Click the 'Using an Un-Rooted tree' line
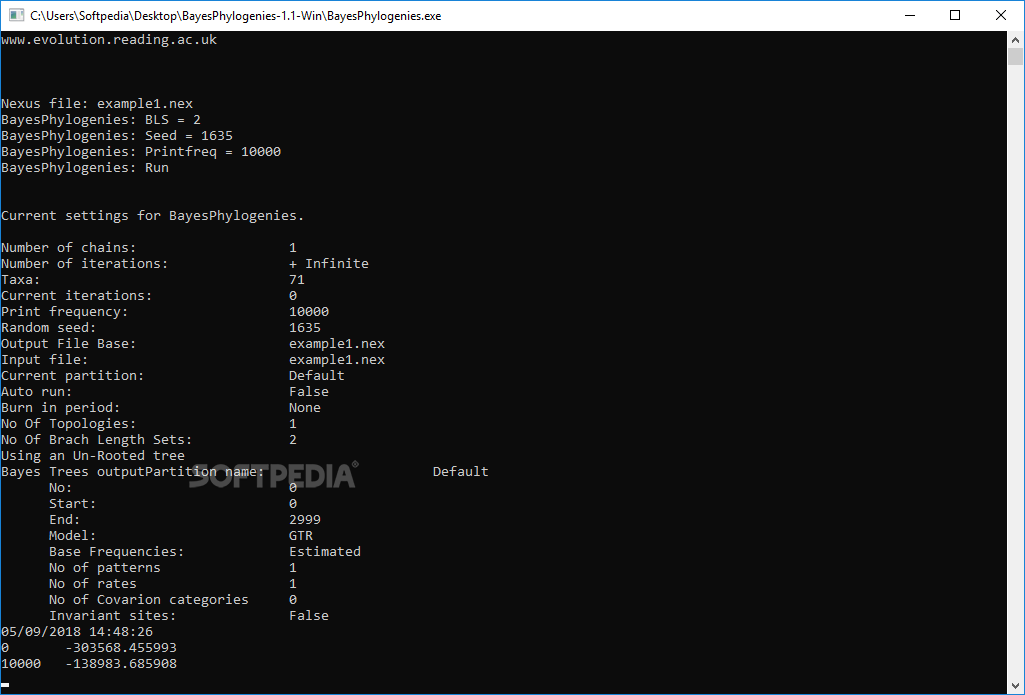The height and width of the screenshot is (695, 1025). tap(93, 456)
